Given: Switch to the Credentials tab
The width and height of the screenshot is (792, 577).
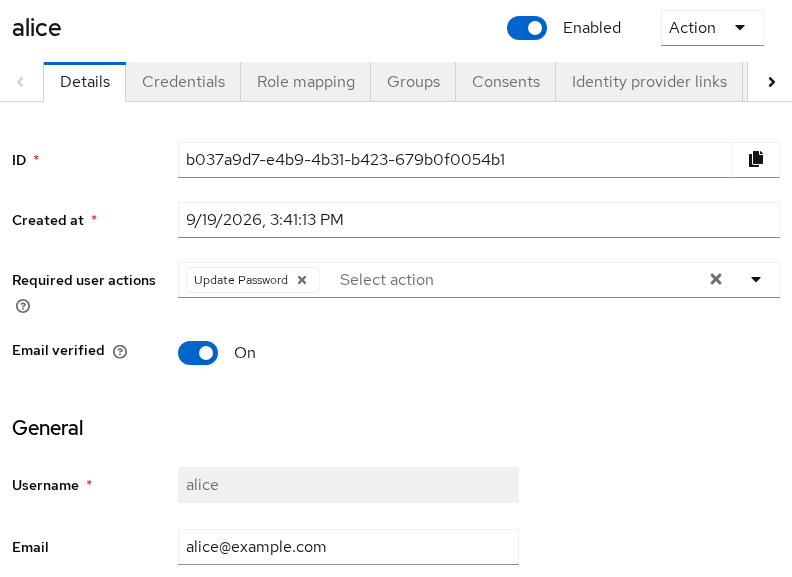Looking at the screenshot, I should point(183,82).
